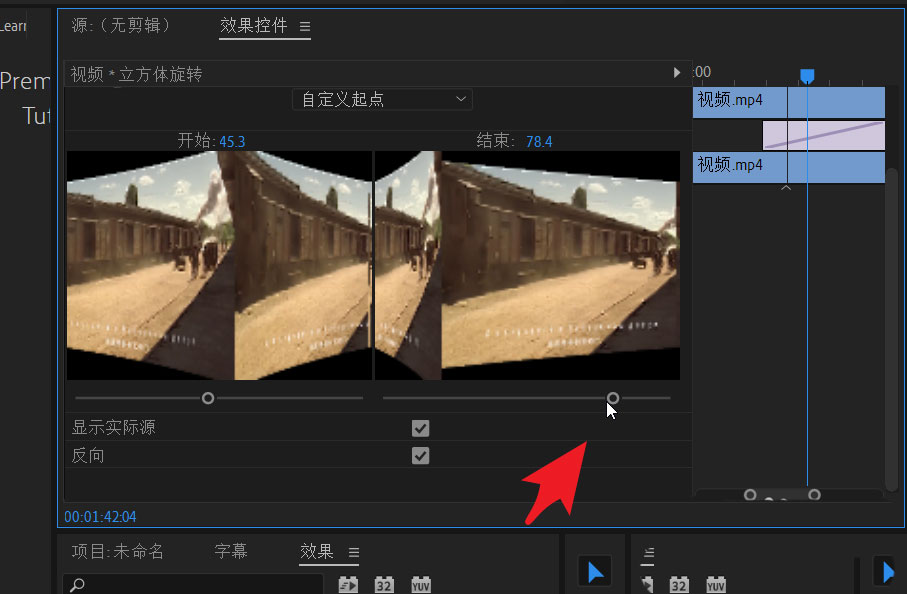Click the blue timecode 00:01:42:04
The image size is (907, 594).
(100, 517)
